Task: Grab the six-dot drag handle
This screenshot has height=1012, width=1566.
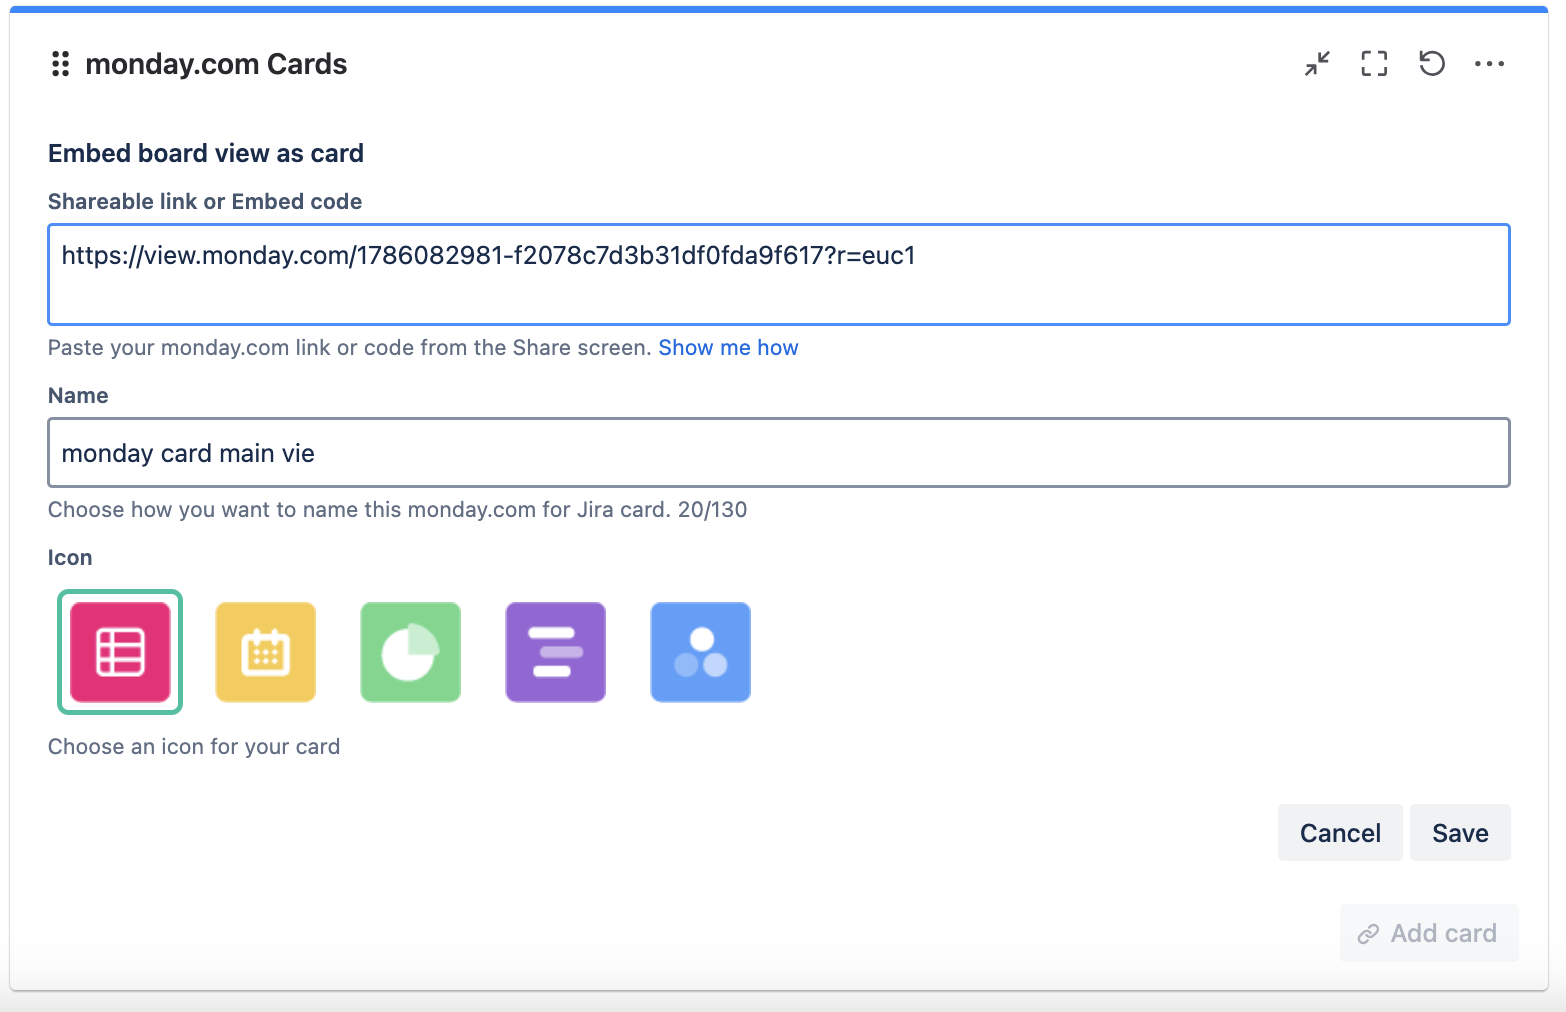Action: click(60, 64)
